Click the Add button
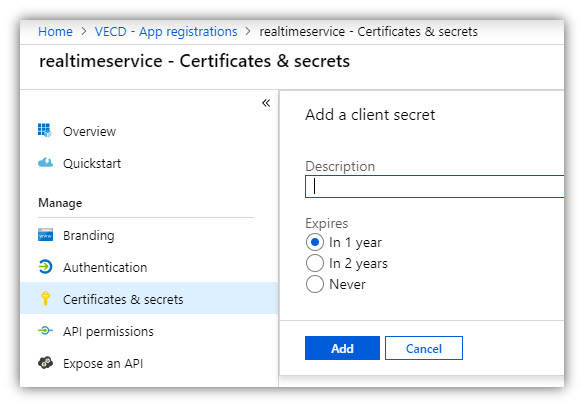 342,348
